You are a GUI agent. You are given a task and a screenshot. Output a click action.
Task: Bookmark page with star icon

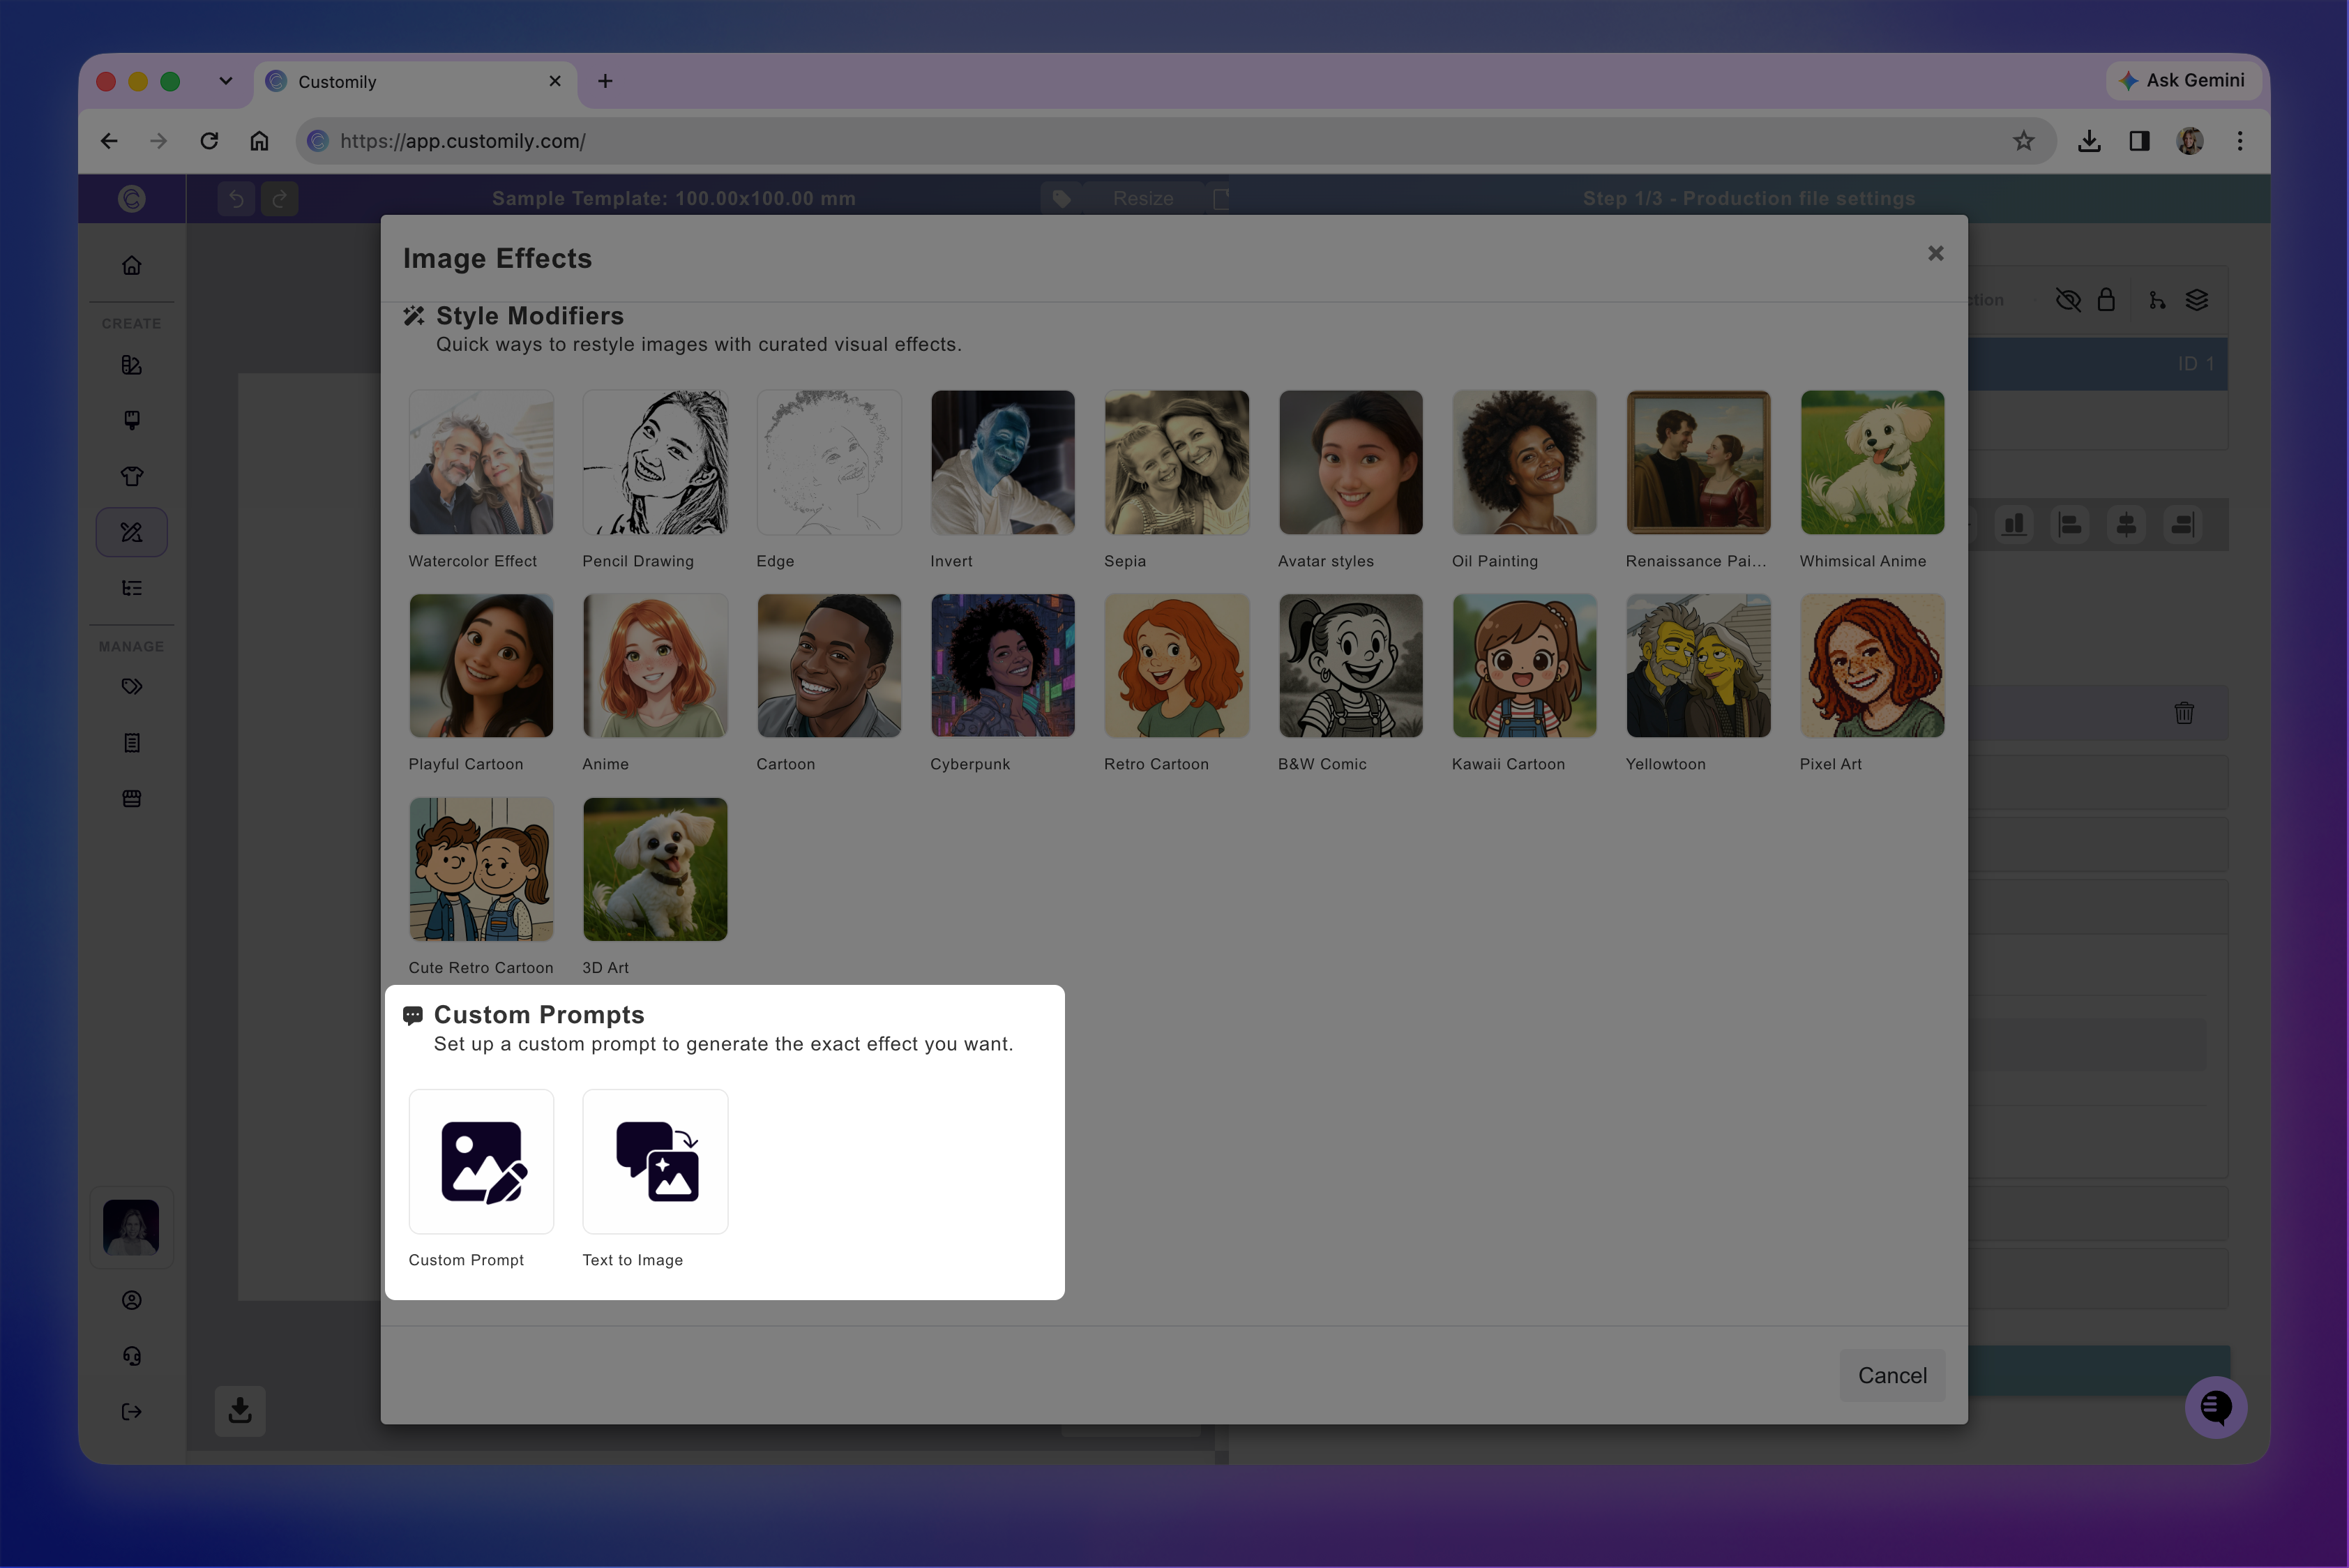[2024, 141]
